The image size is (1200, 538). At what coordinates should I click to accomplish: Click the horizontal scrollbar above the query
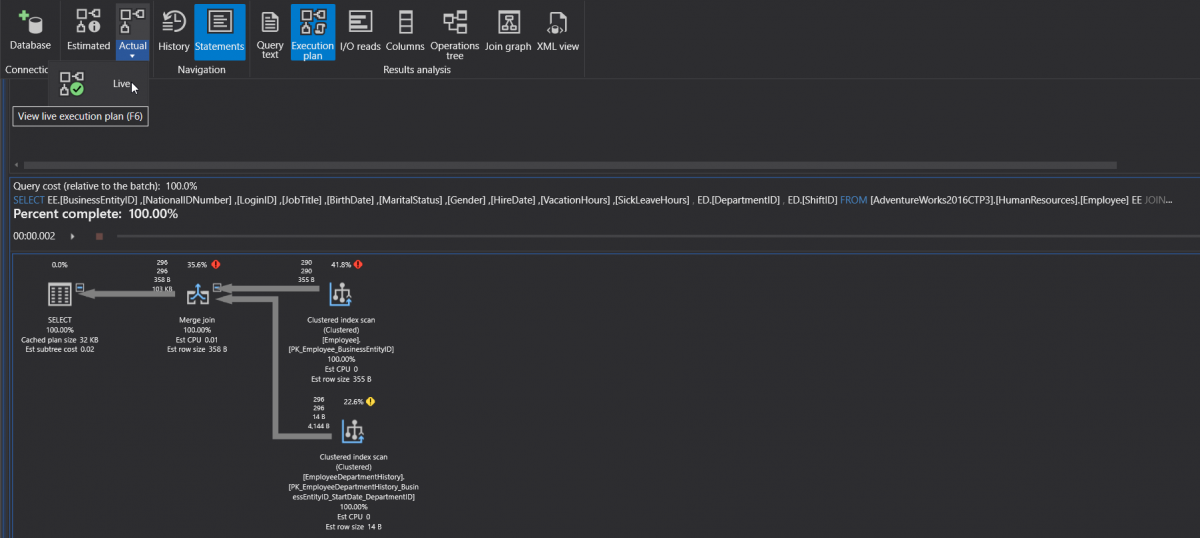570,164
